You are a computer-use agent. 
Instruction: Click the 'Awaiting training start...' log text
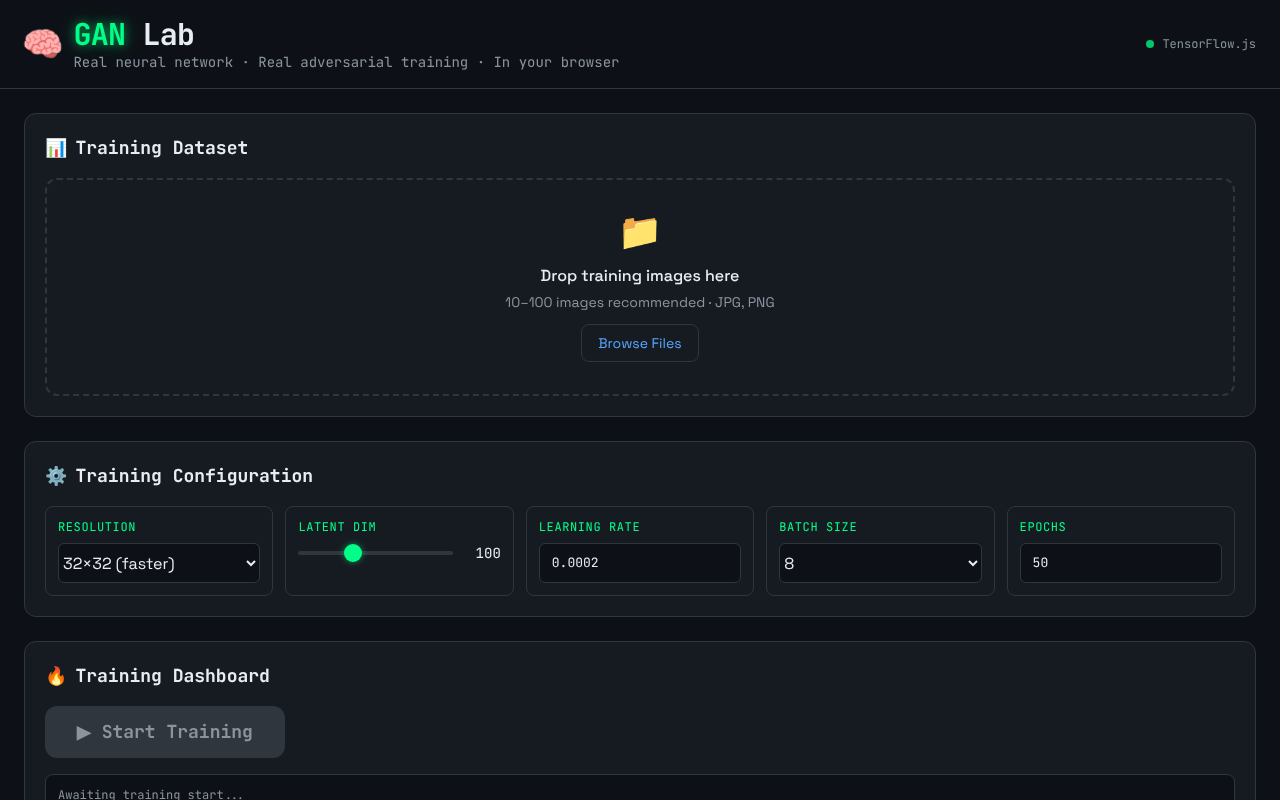[151, 794]
